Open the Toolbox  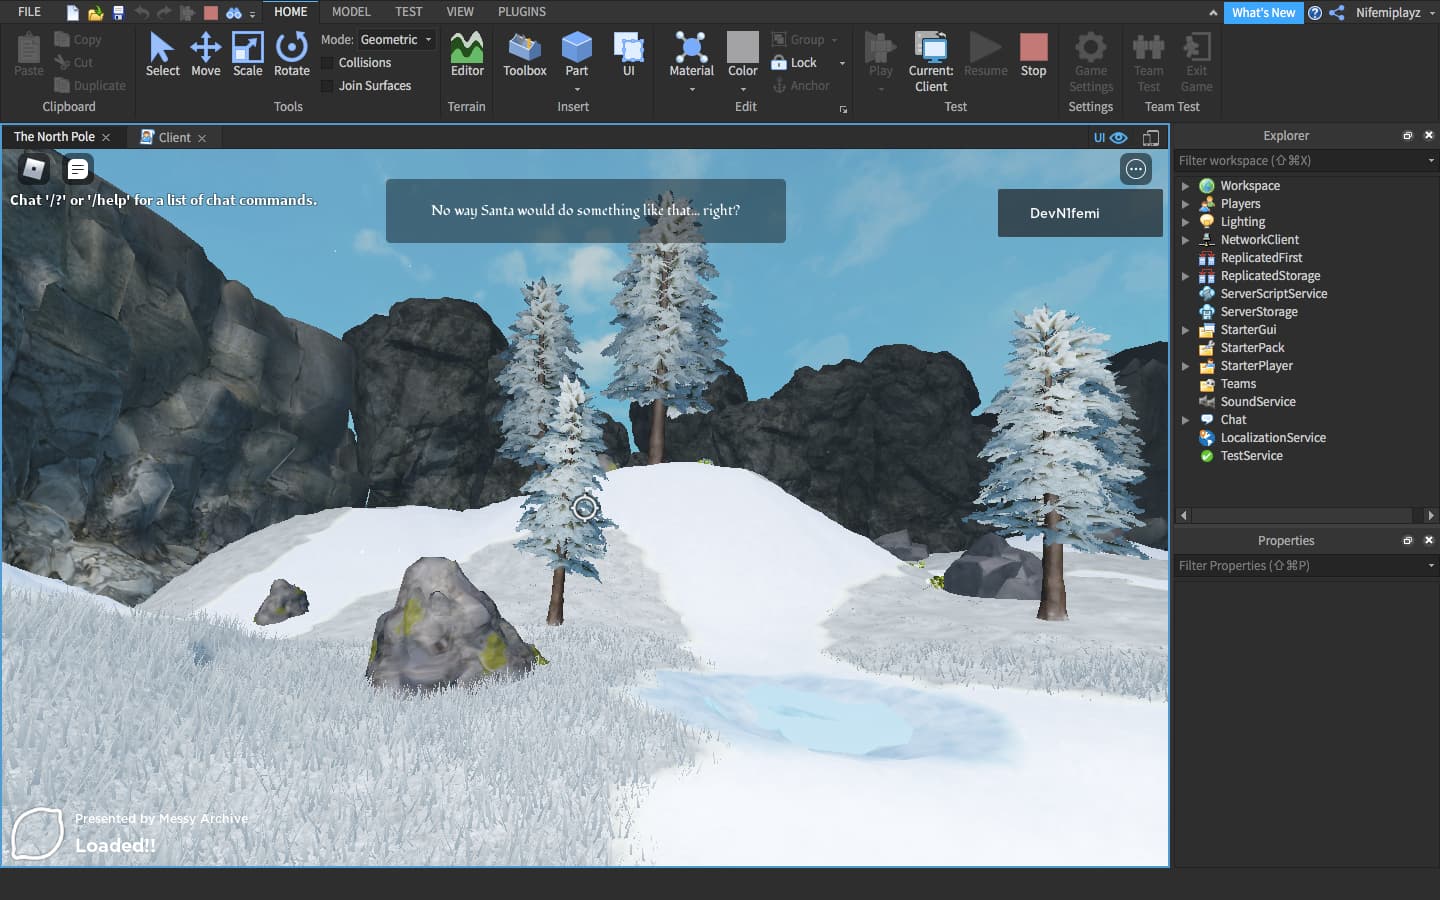(524, 55)
